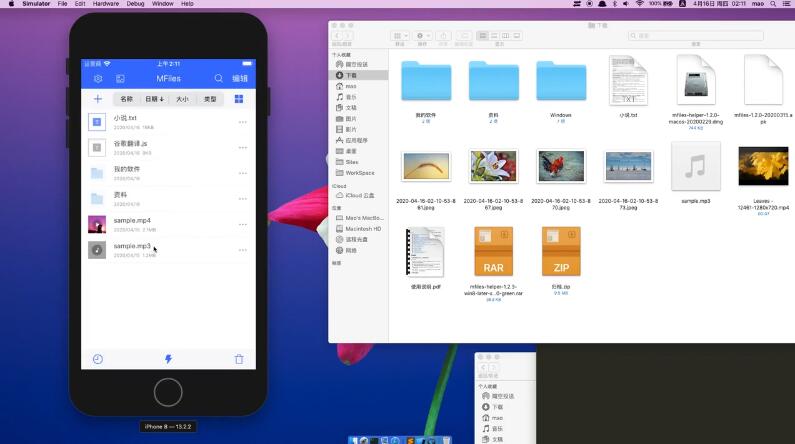This screenshot has height=444, width=795.
Task: Sort files by 类型 (type)
Action: [x=210, y=99]
